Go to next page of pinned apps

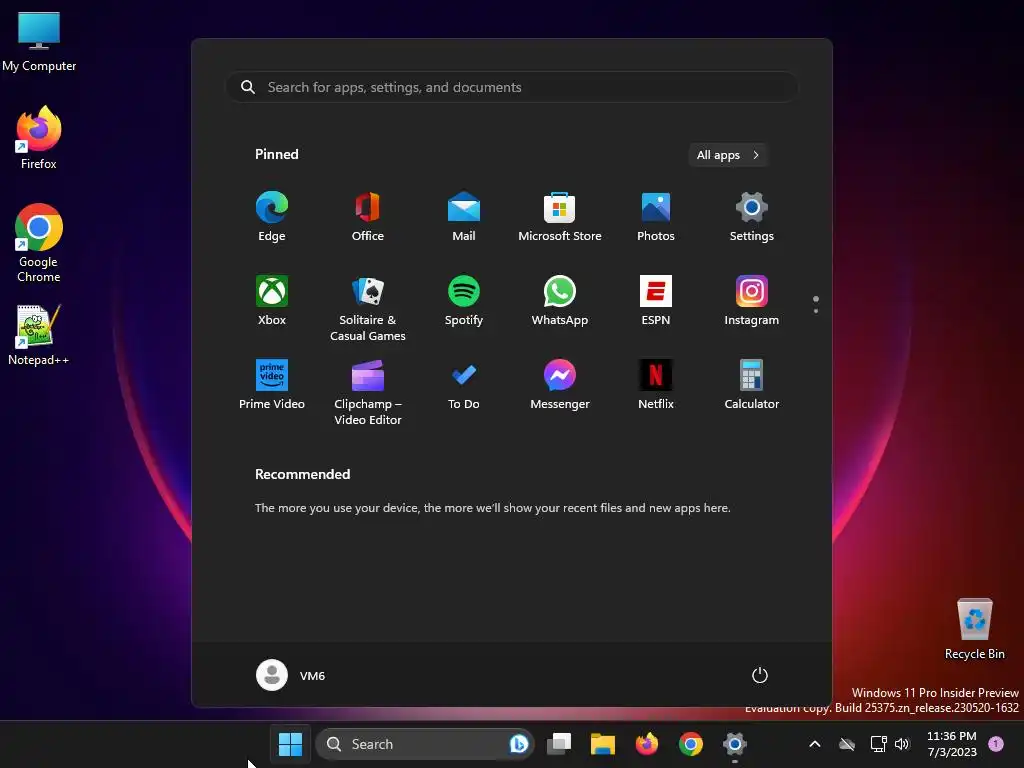(816, 311)
